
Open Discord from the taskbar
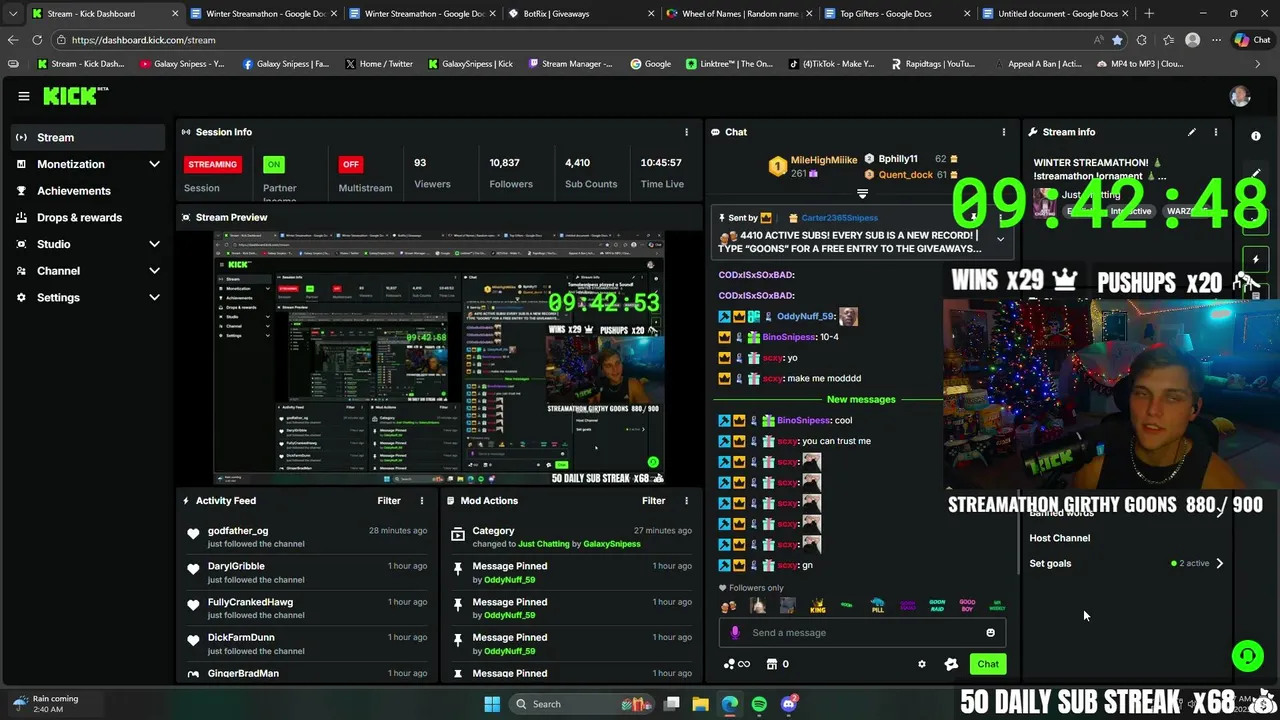pyautogui.click(x=788, y=704)
